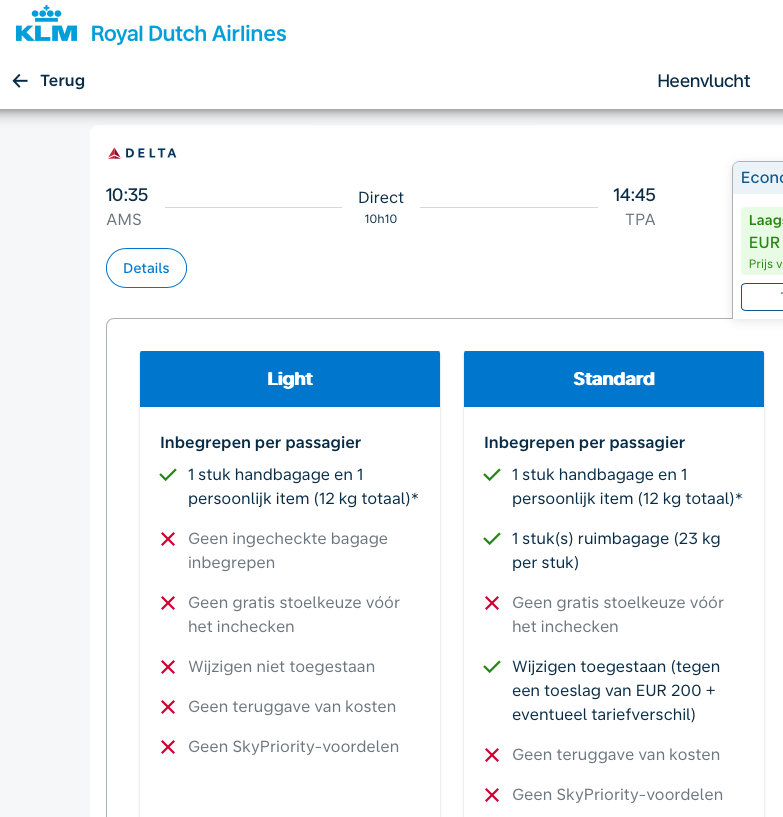783x817 pixels.
Task: Click the Direct 10h10 flight duration label
Action: click(381, 207)
